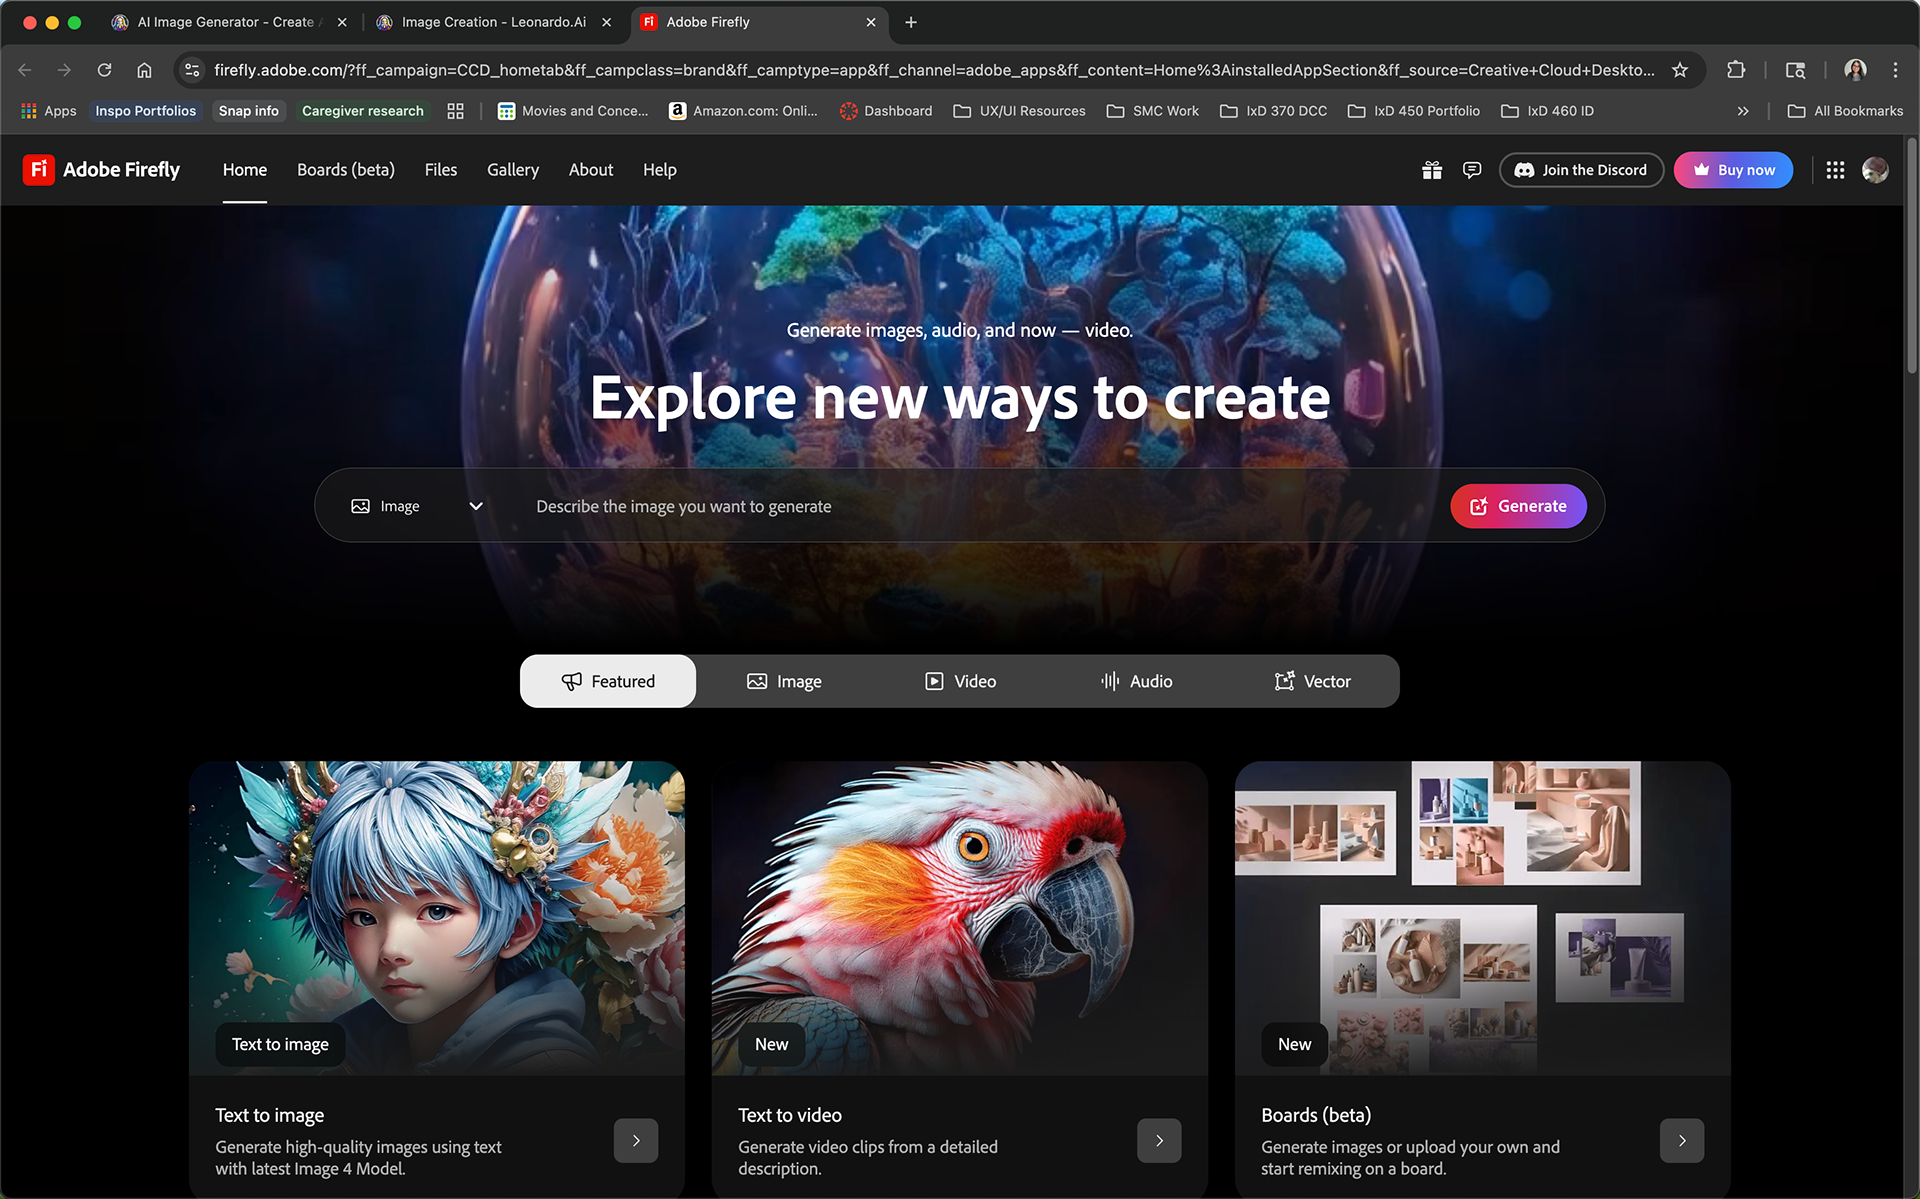Select the Featured category tab

point(608,681)
